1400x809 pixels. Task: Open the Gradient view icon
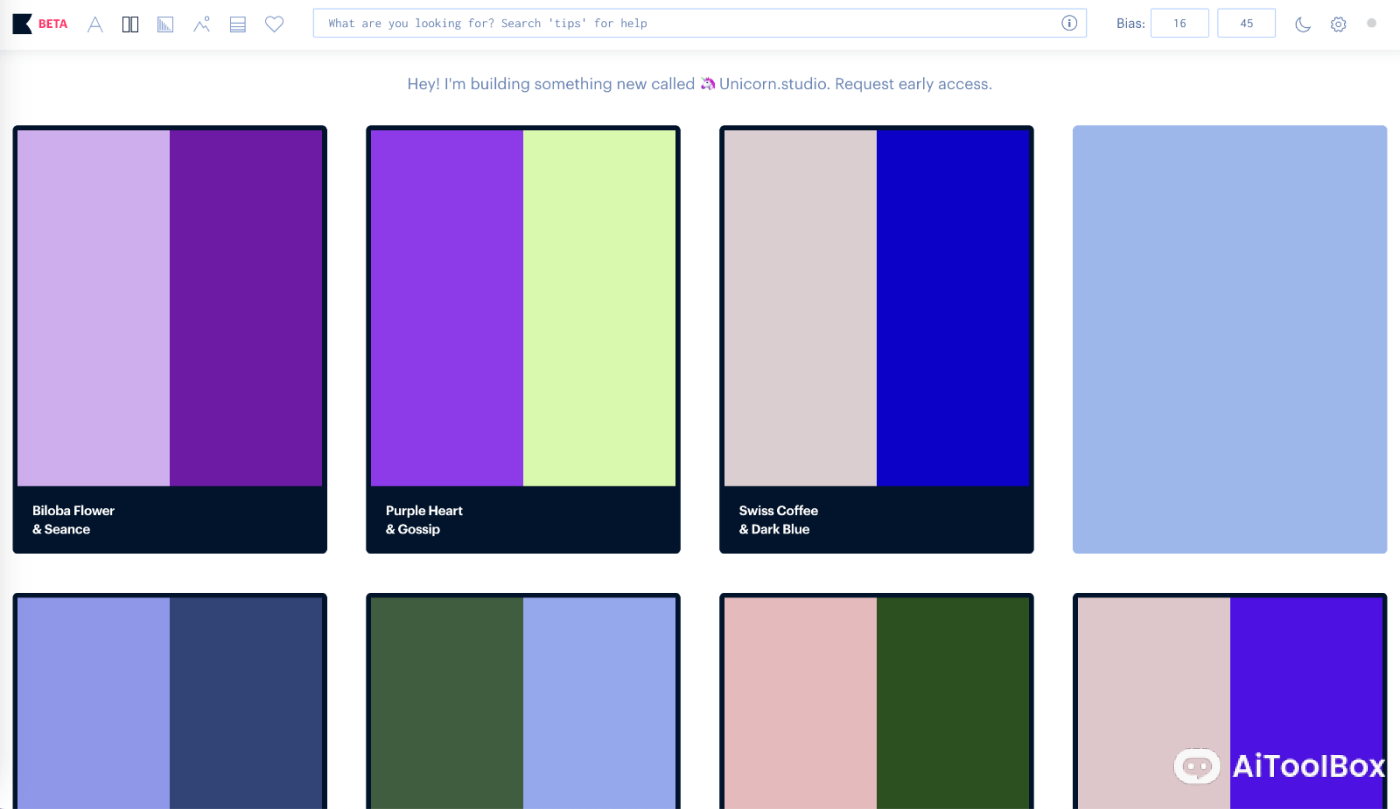point(165,24)
